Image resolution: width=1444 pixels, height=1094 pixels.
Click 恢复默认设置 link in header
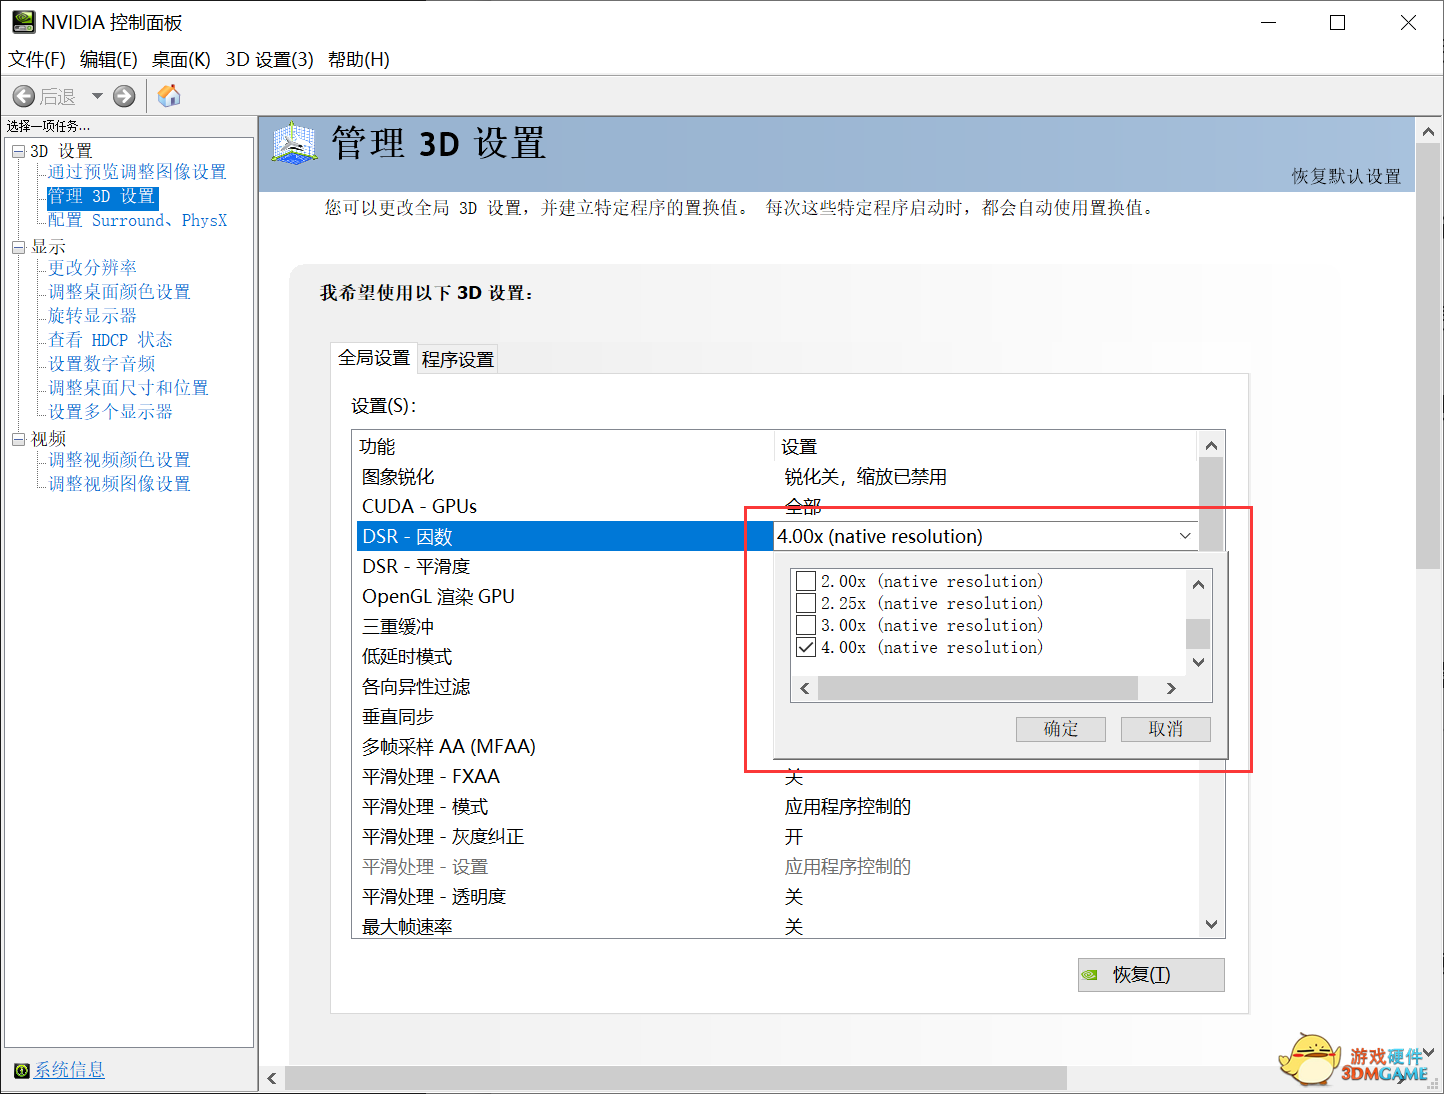[x=1346, y=176]
